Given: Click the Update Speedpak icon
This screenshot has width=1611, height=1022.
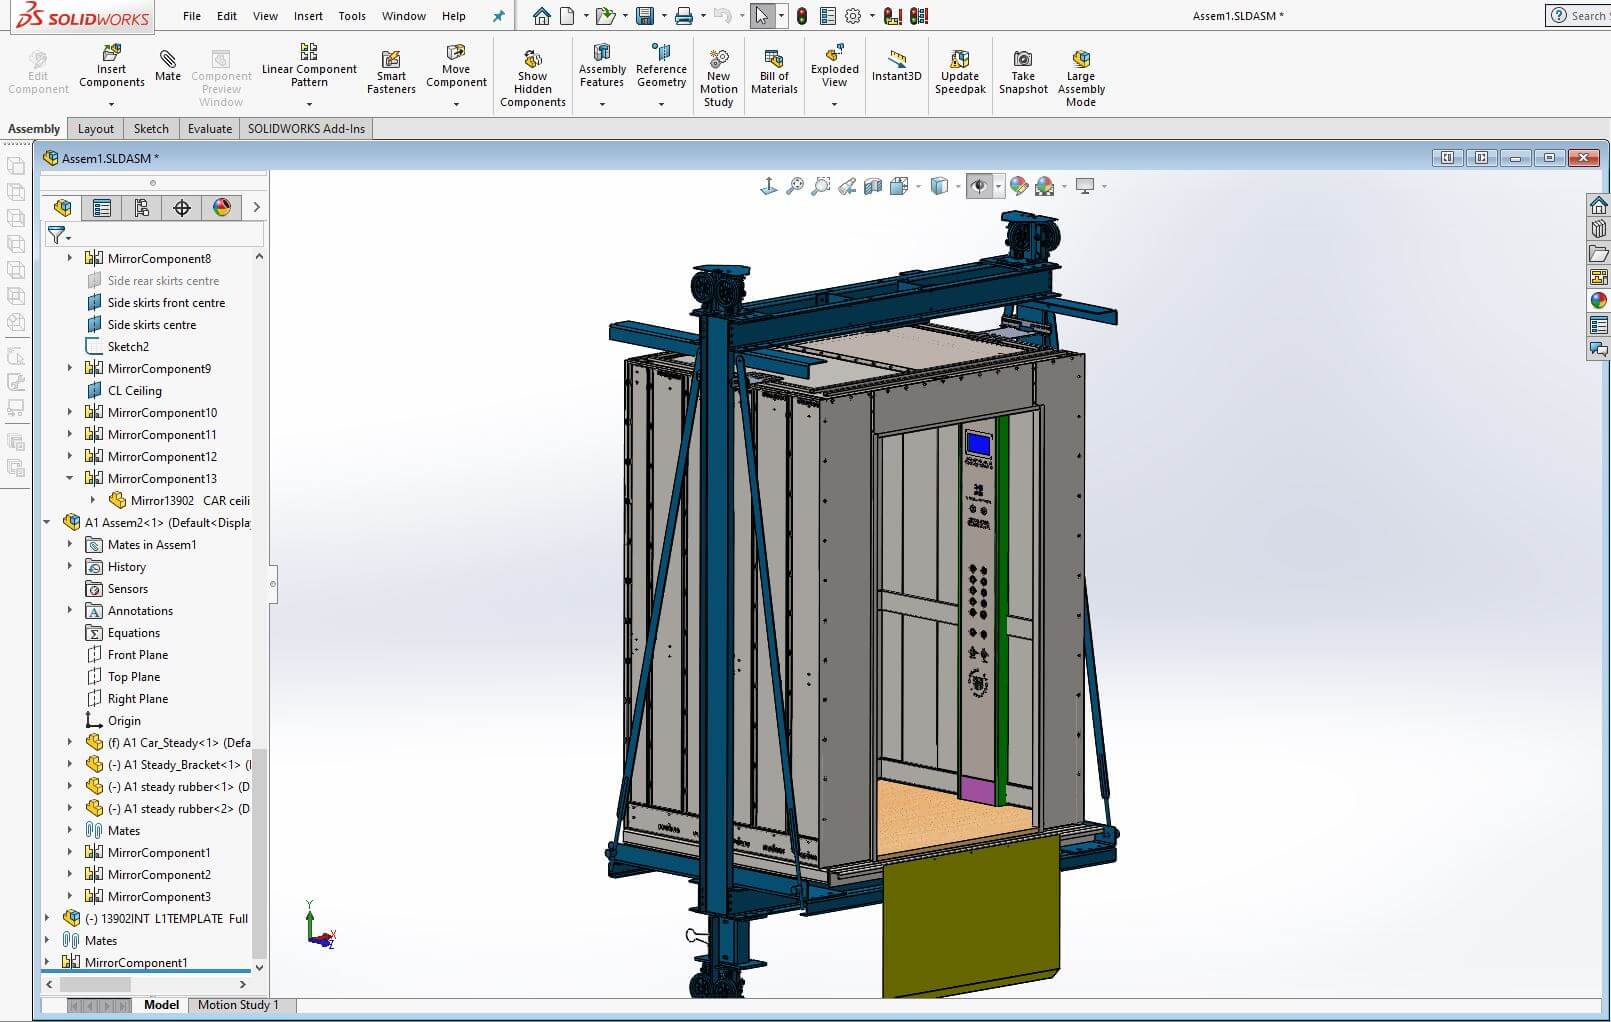Looking at the screenshot, I should point(960,71).
